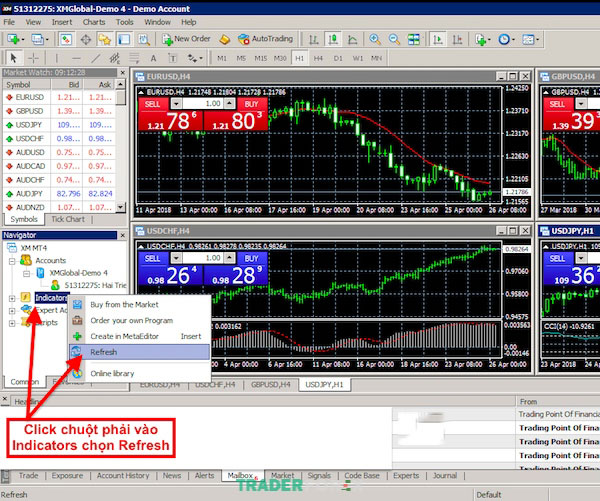
Task: Click the Zoom In magnifier
Action: (375, 39)
